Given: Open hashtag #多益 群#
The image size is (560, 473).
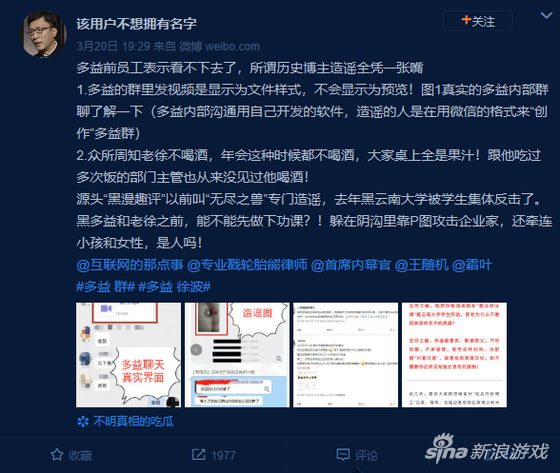Looking at the screenshot, I should (105, 287).
